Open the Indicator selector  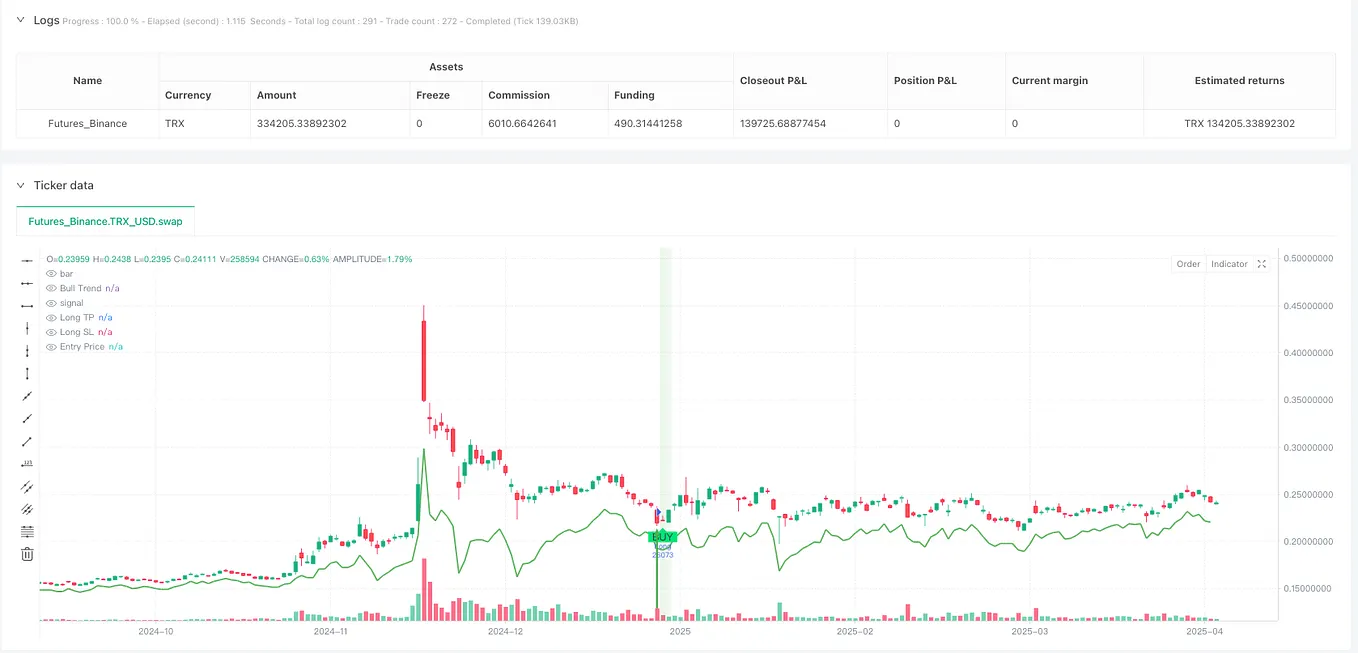(1228, 263)
